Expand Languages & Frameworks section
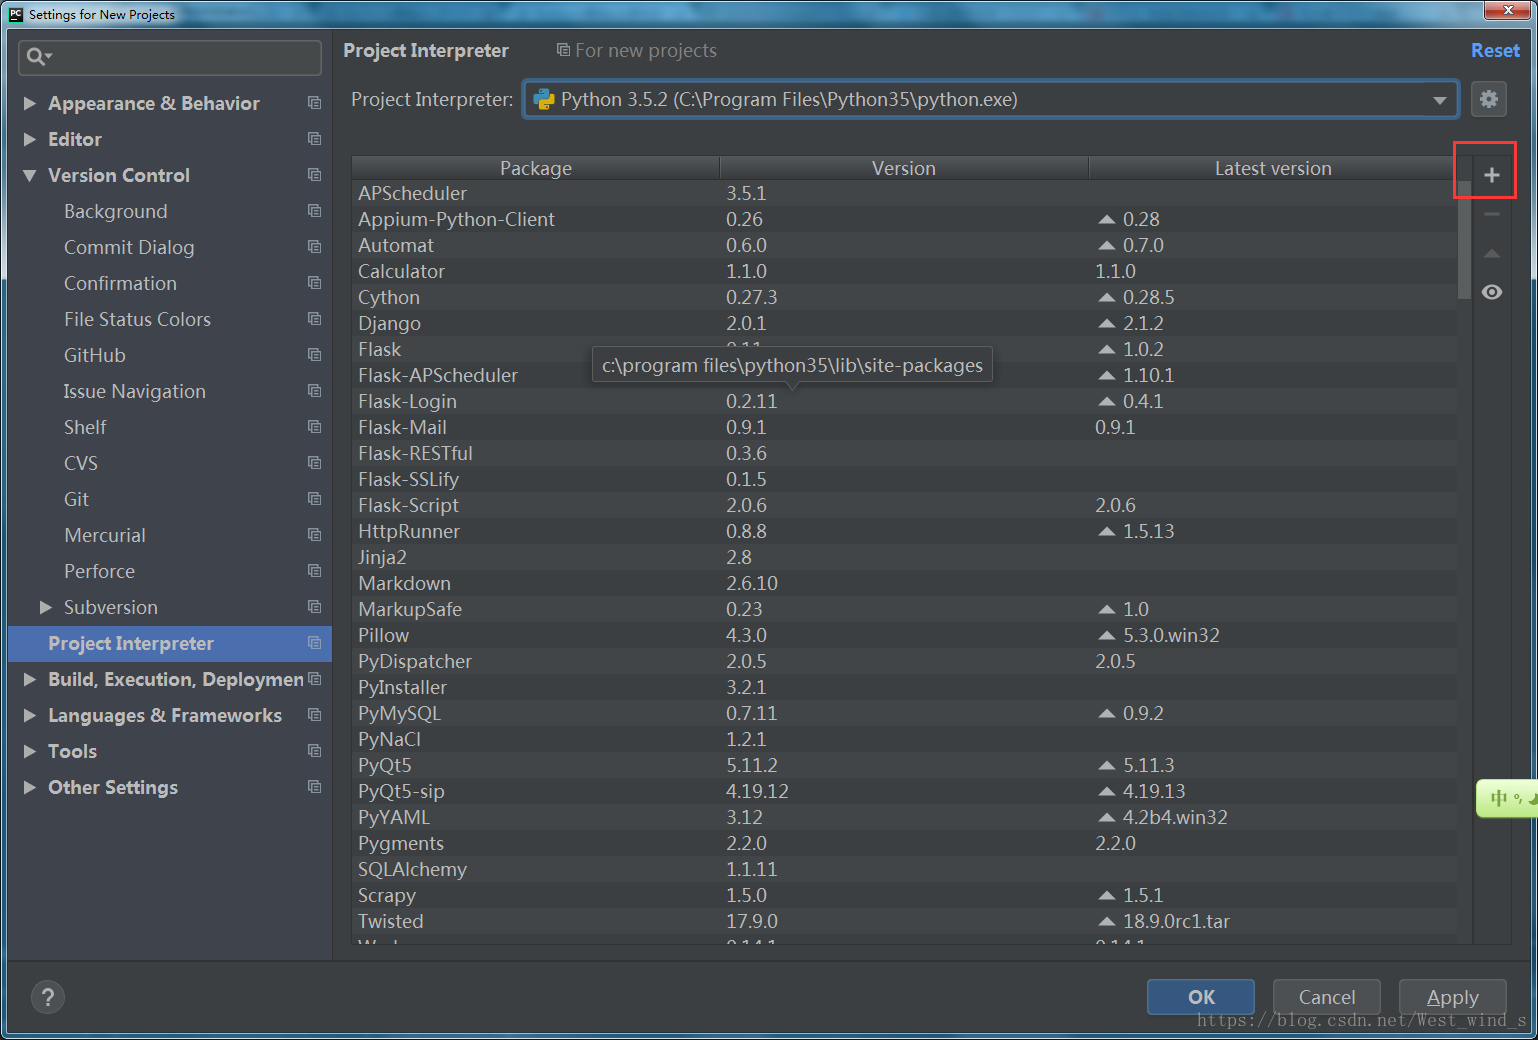The width and height of the screenshot is (1538, 1040). pos(30,715)
